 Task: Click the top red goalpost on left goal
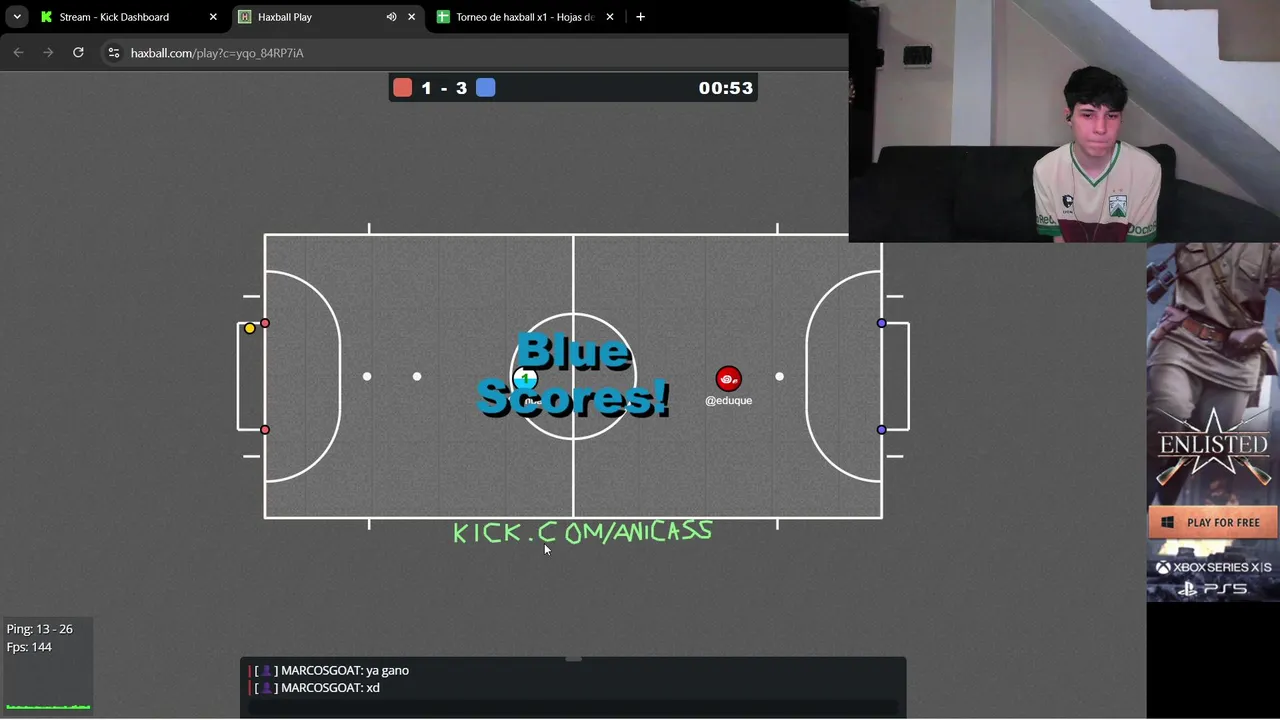tap(265, 323)
